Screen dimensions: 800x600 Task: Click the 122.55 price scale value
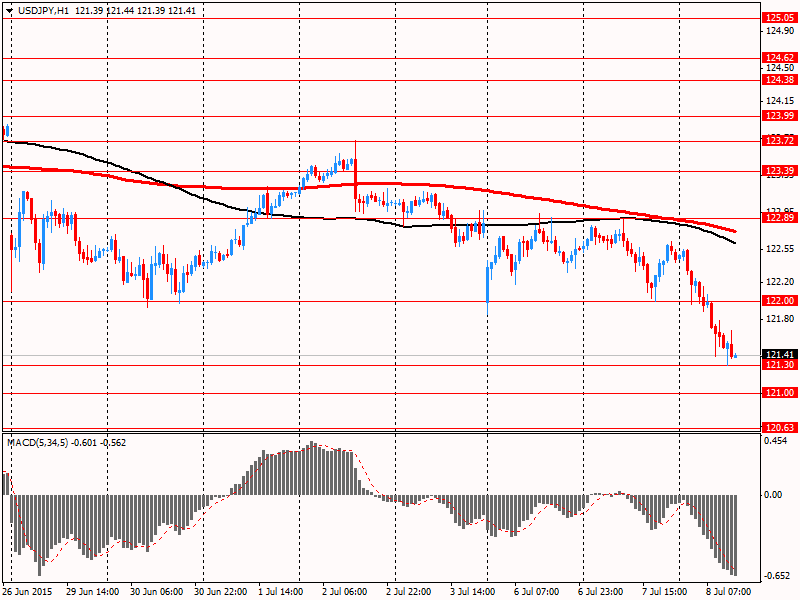[x=780, y=249]
